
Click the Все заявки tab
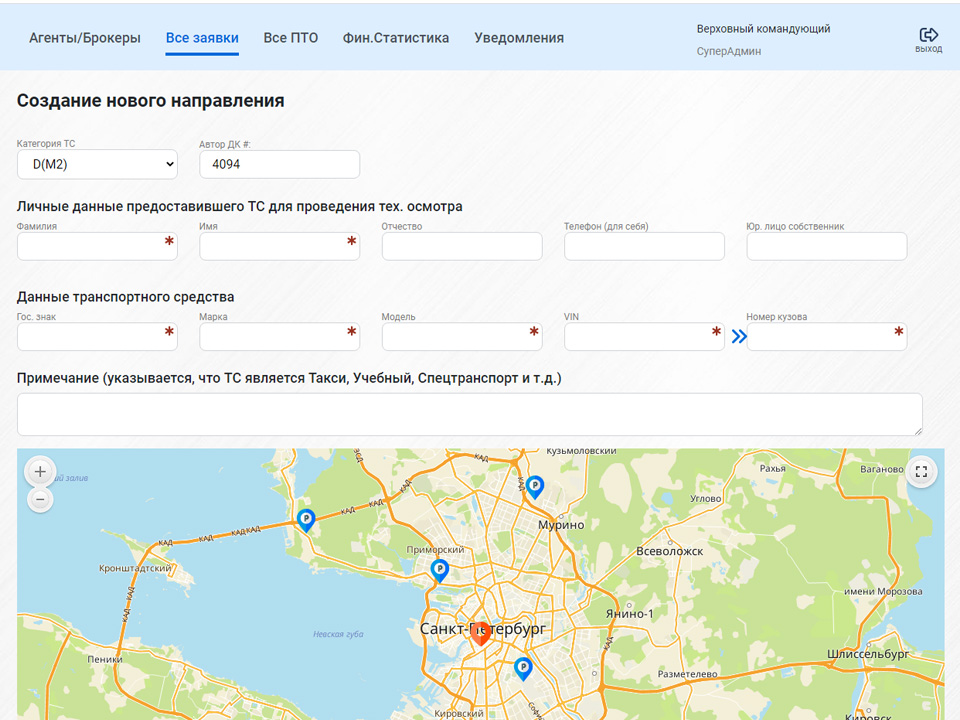[202, 38]
